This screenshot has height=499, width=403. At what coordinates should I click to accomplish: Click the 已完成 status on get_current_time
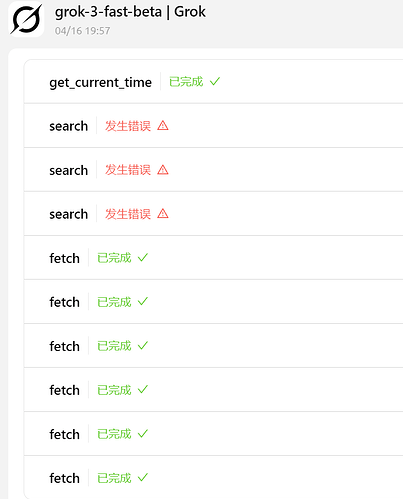(186, 82)
